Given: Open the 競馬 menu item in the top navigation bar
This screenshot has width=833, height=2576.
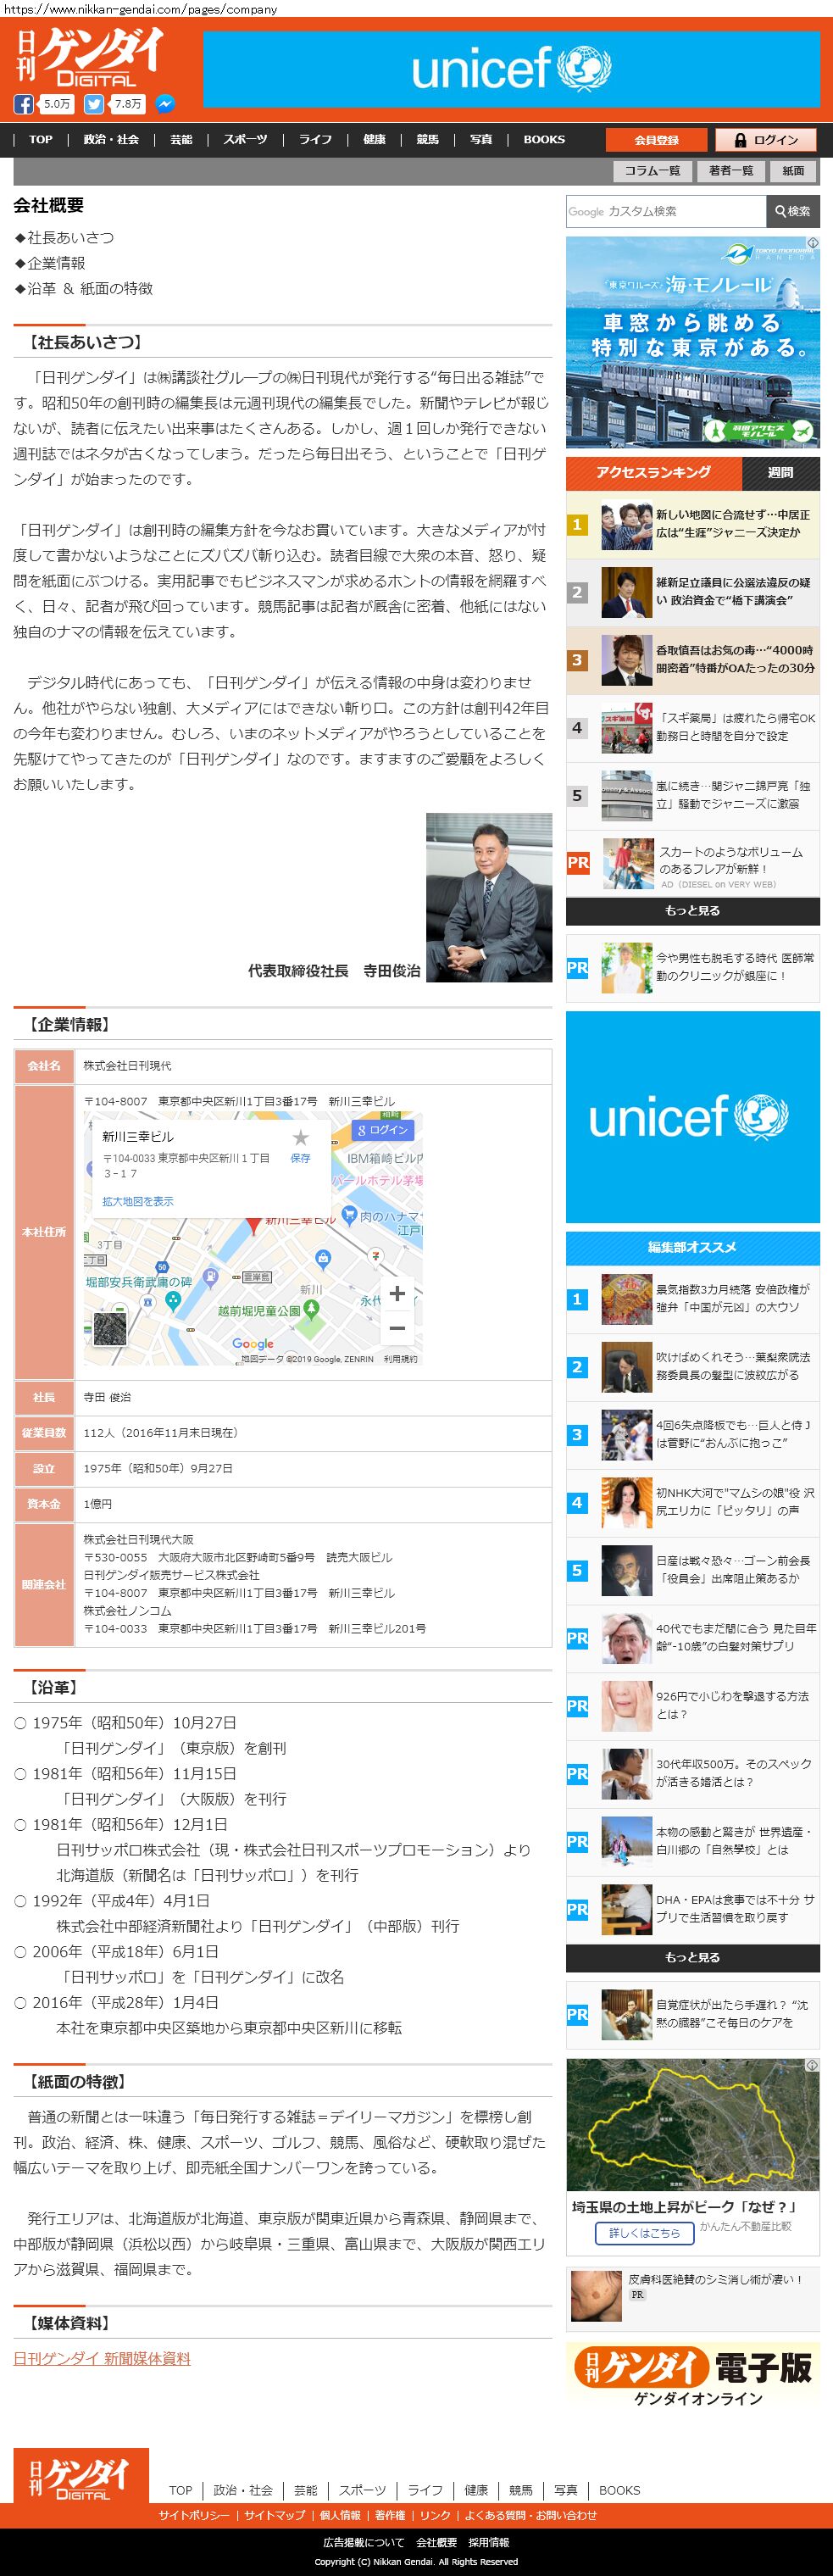Looking at the screenshot, I should [428, 139].
